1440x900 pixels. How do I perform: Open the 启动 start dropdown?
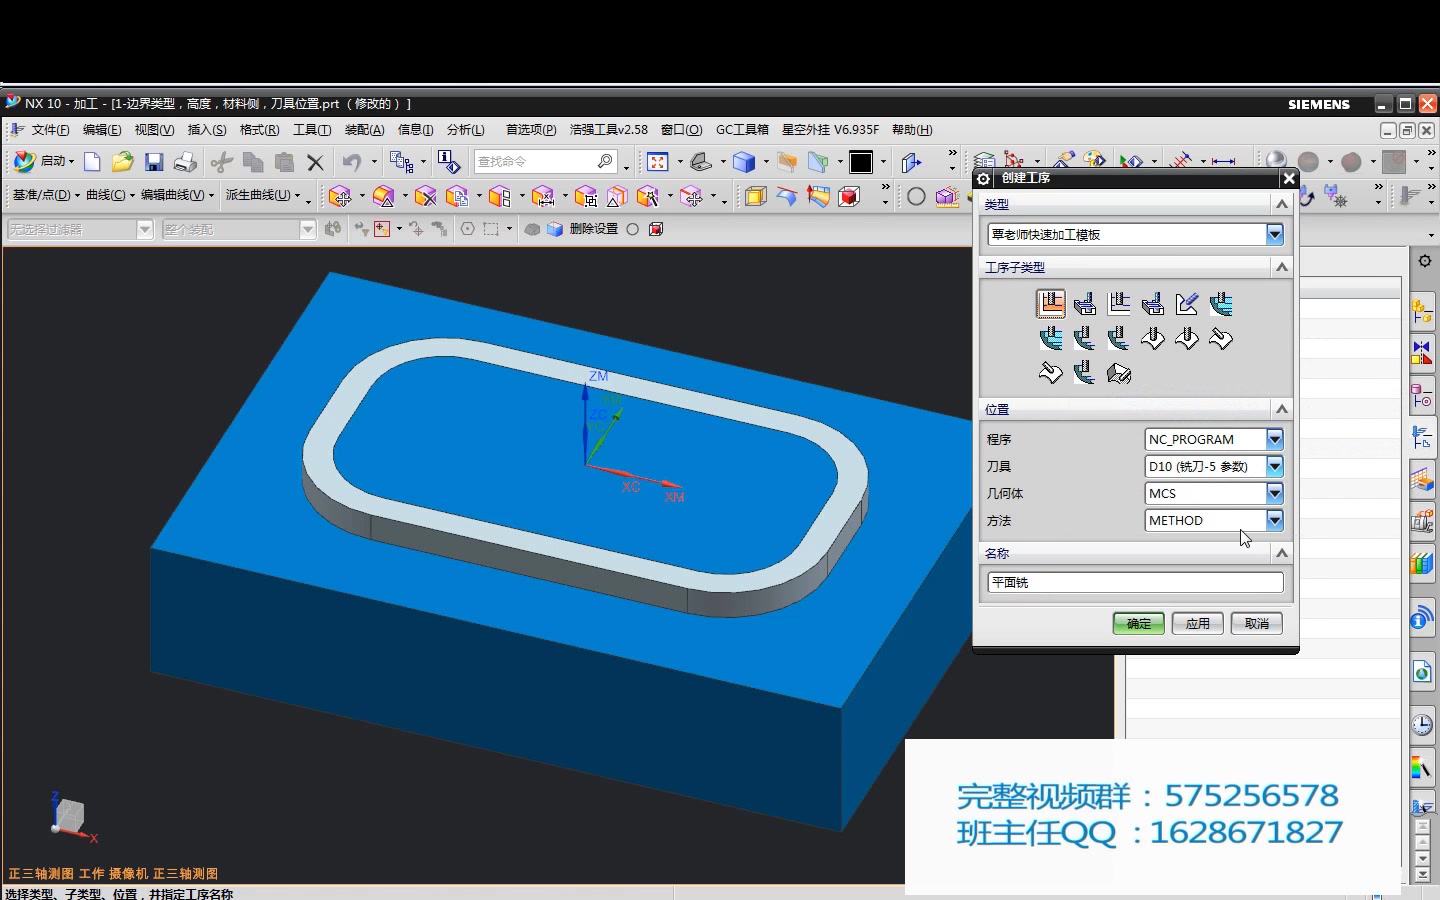[44, 161]
